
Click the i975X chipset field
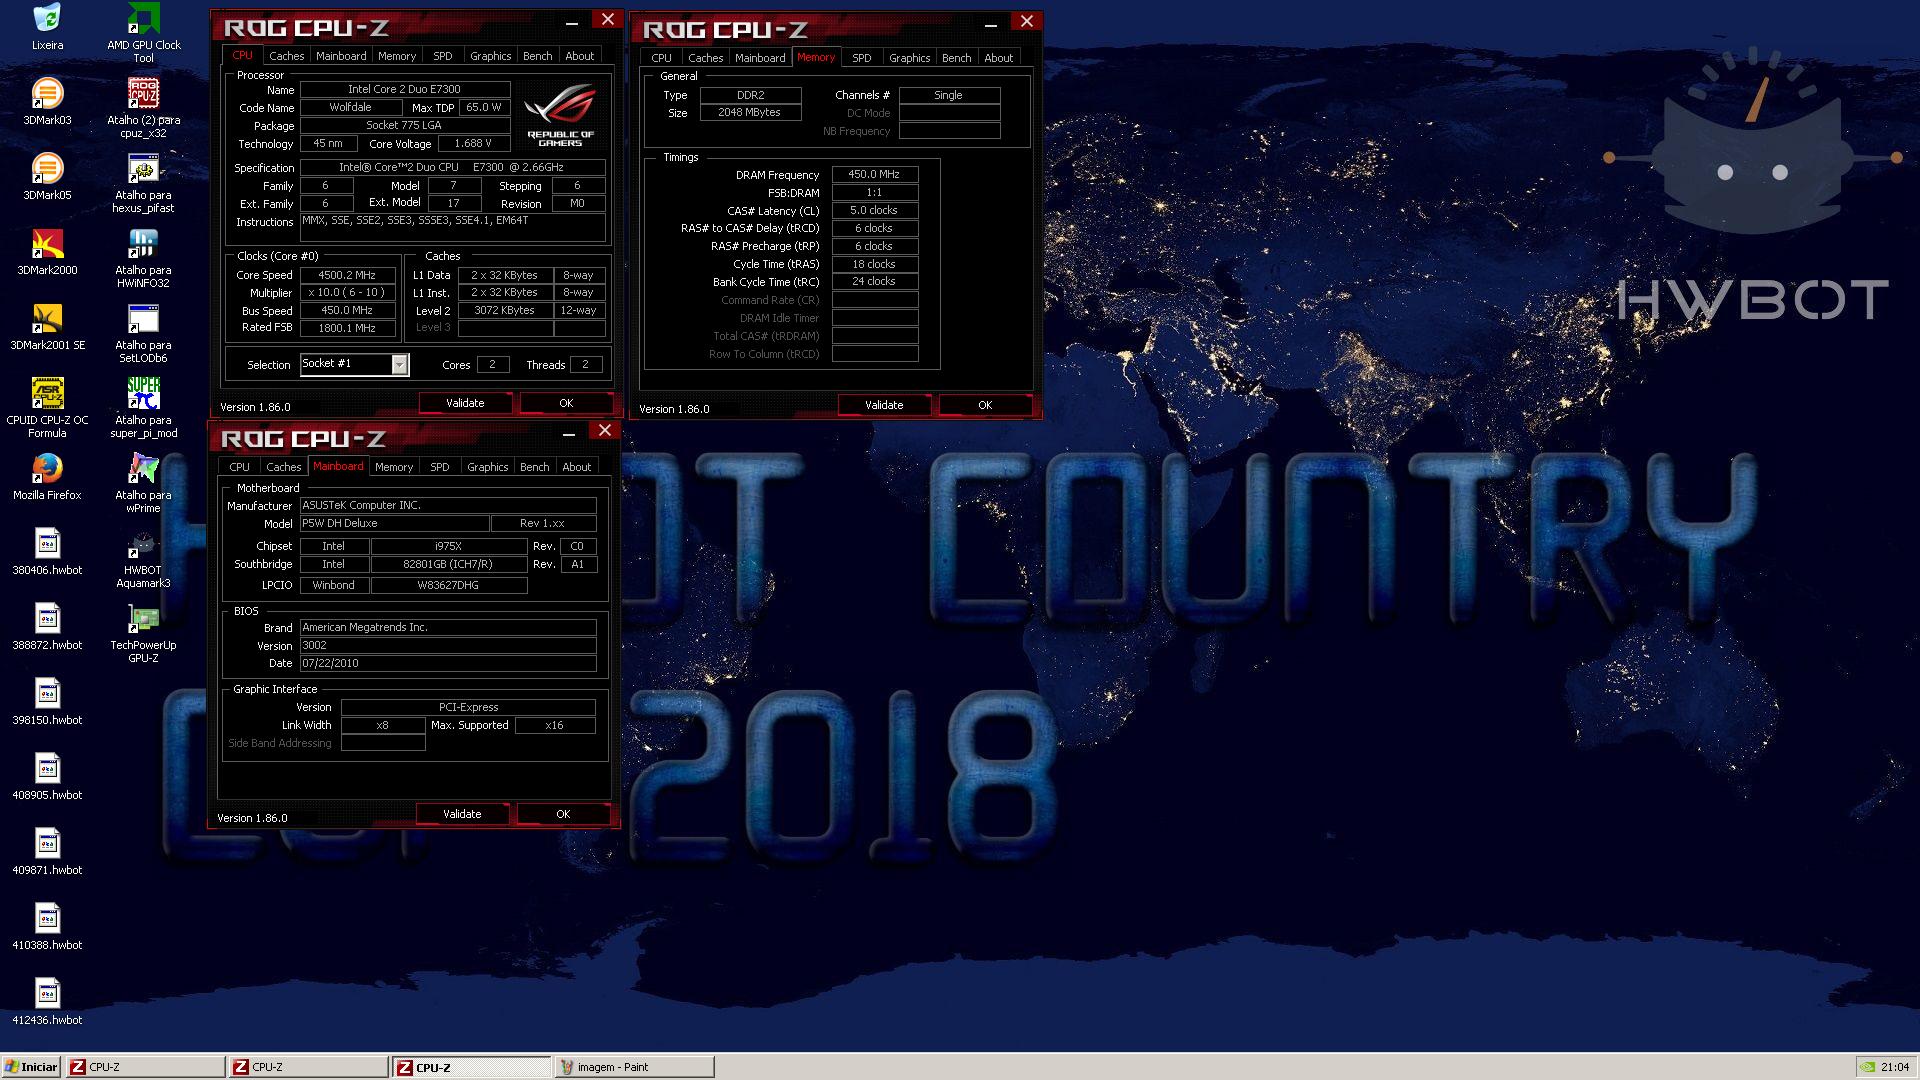coord(448,546)
